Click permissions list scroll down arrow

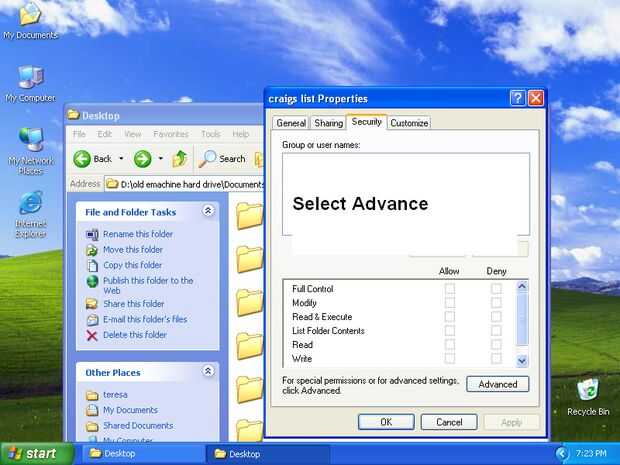[x=522, y=361]
